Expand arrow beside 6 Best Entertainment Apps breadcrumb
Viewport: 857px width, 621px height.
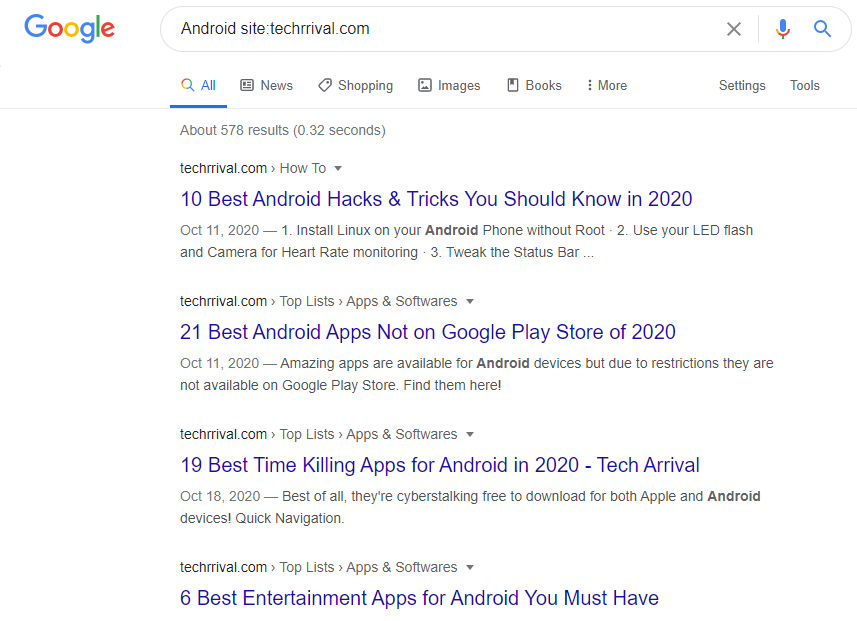pyautogui.click(x=469, y=567)
